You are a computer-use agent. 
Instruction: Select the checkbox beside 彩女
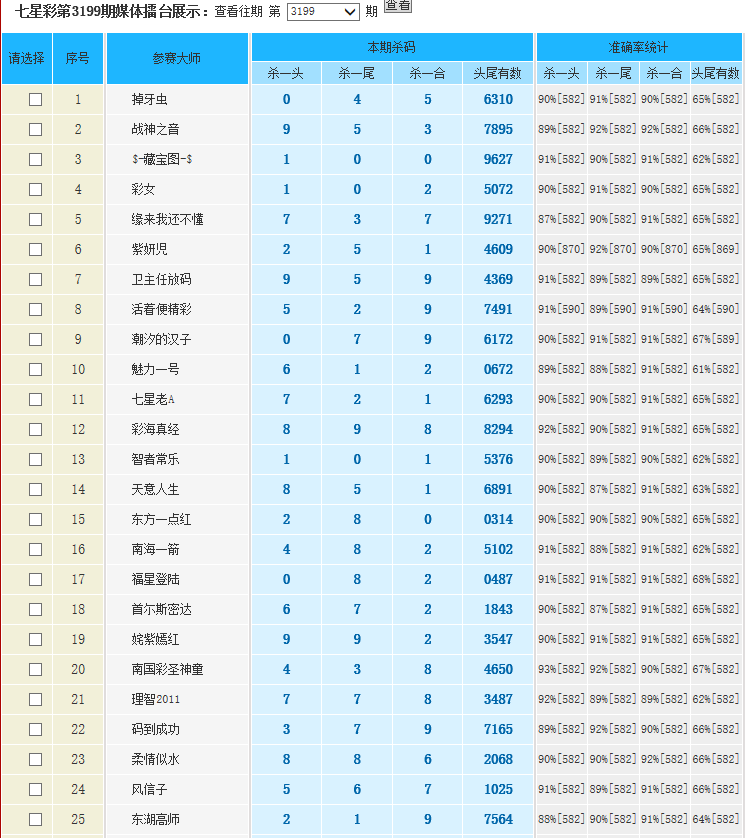point(36,189)
